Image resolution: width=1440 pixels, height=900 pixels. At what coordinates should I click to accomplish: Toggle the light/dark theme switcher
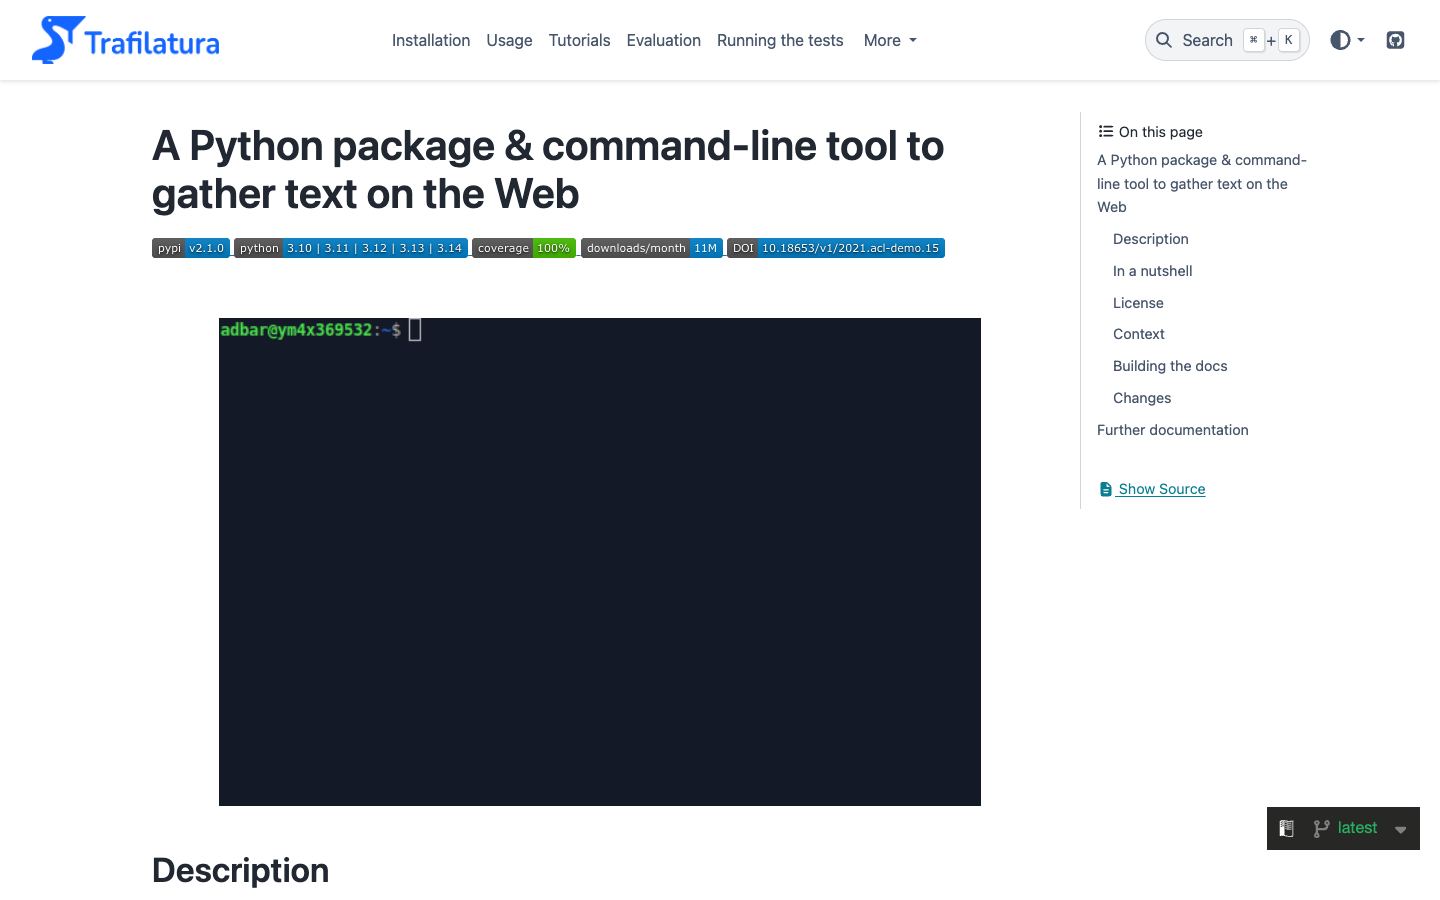pos(1347,40)
